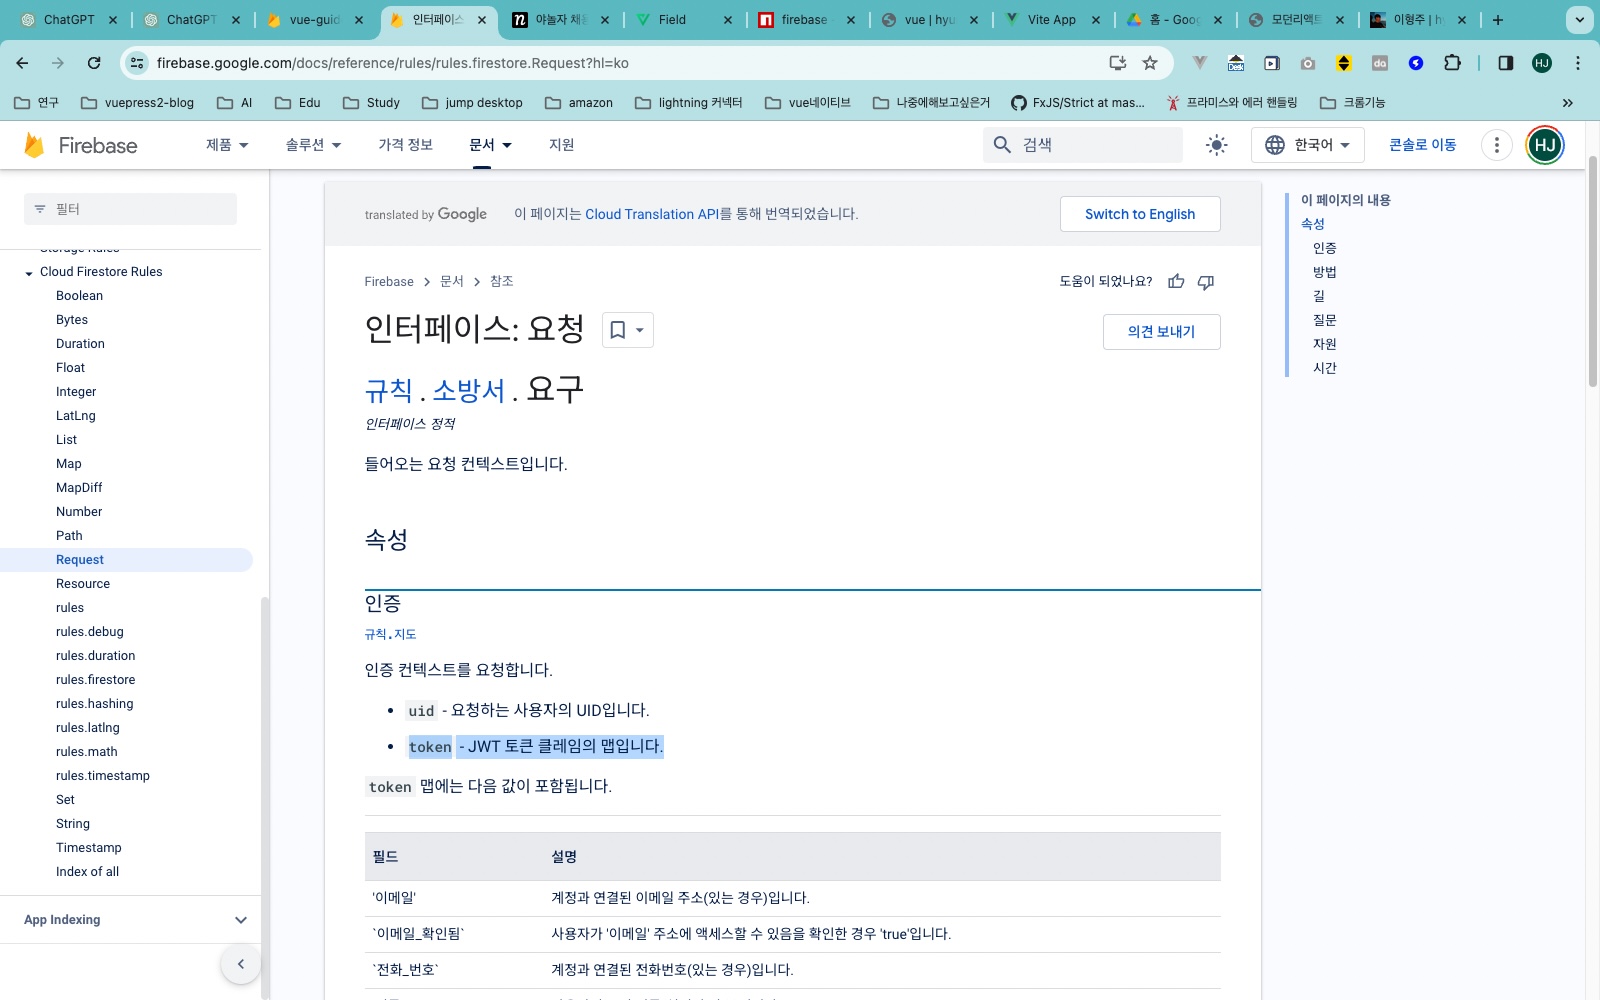Screen dimensions: 1600x1000
Task: Click the Firebase breadcrumb link
Action: [389, 282]
